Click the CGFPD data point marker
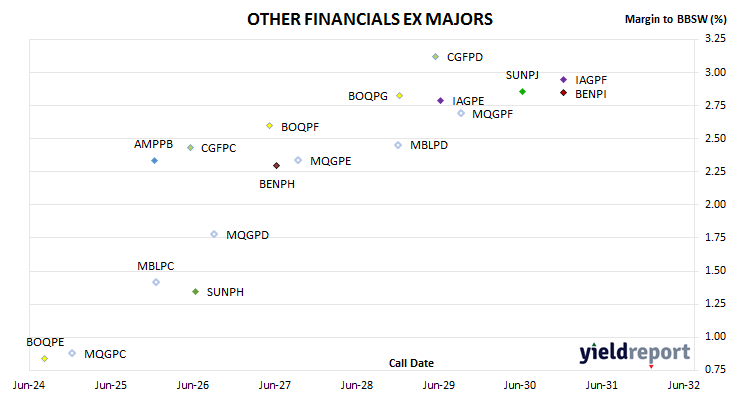Viewport: 730px width, 399px height. (435, 57)
